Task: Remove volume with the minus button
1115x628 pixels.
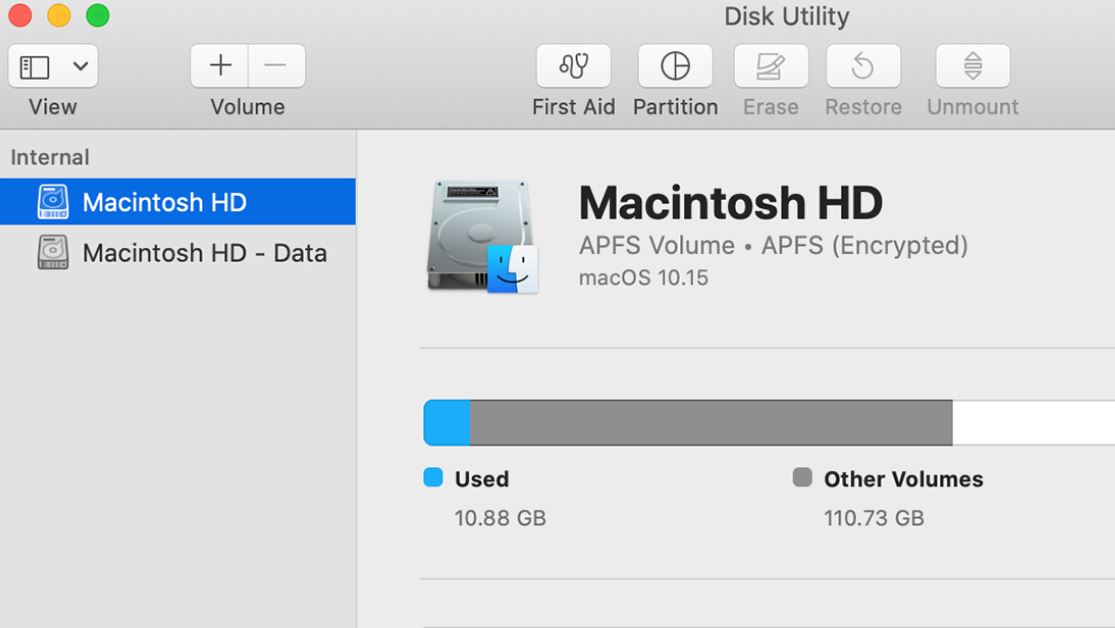Action: pos(277,65)
